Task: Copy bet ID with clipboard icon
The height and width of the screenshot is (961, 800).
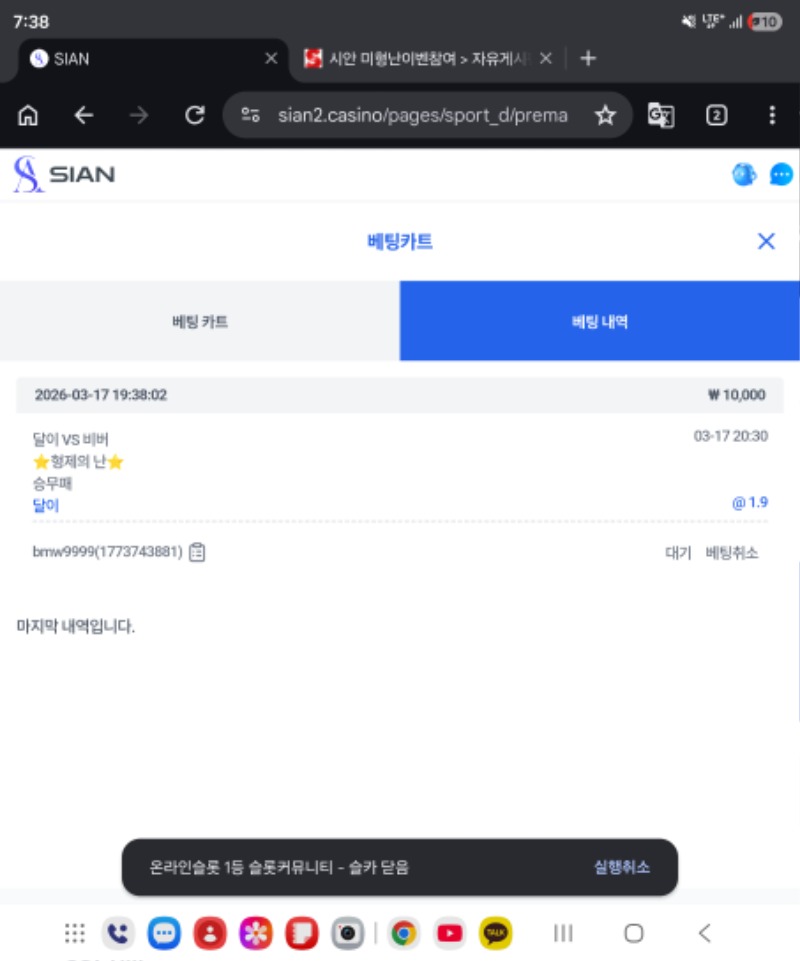Action: [197, 552]
